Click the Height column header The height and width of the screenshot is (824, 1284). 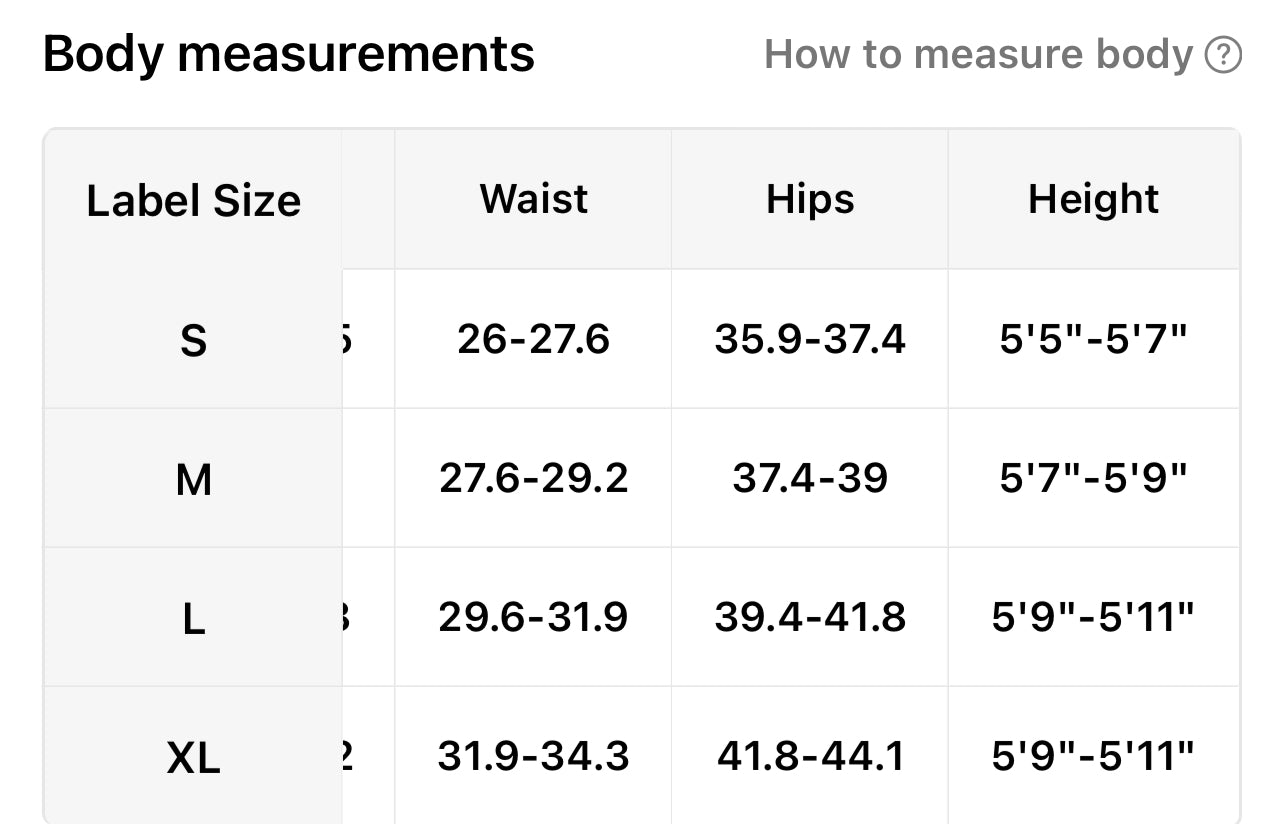(1093, 198)
